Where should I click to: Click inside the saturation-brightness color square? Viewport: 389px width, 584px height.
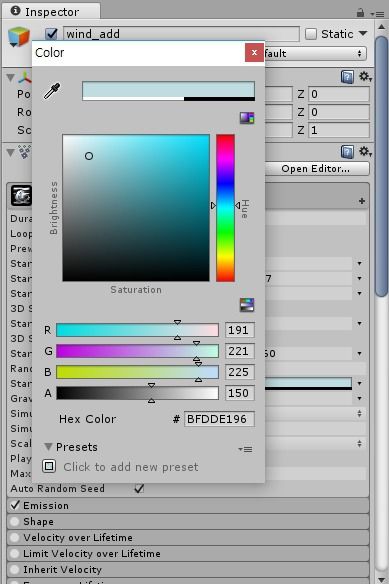pos(136,208)
